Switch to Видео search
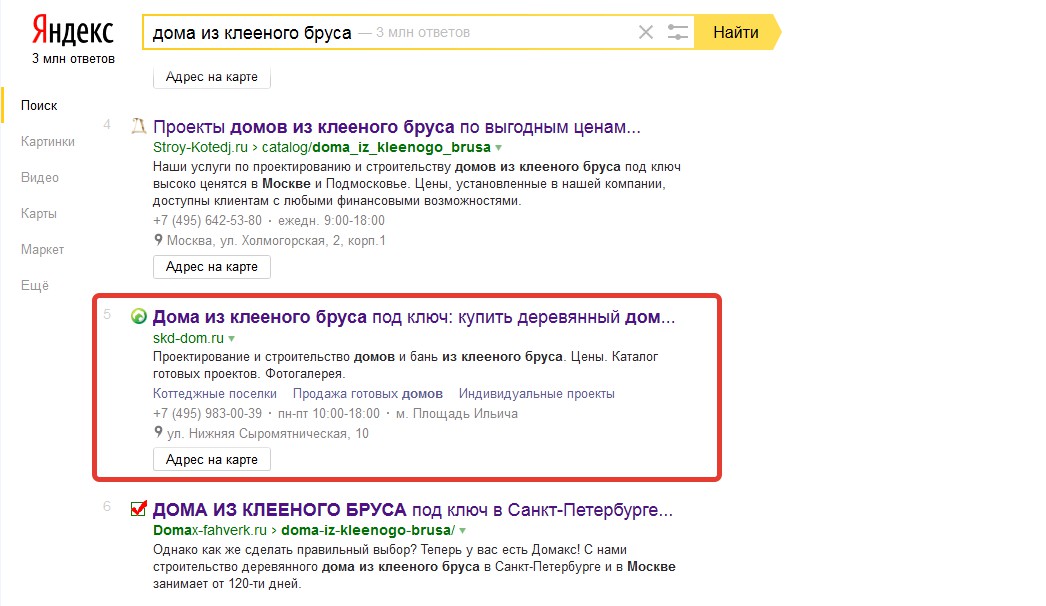The image size is (1046, 606). click(x=39, y=178)
